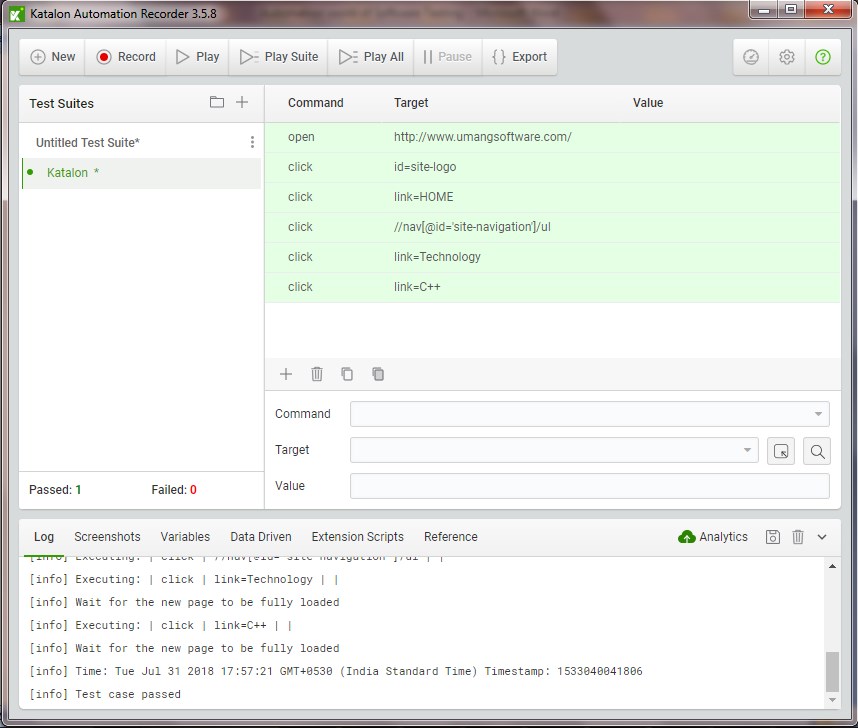Viewport: 858px width, 728px height.
Task: Close the Katalon Recorder window
Action: tap(828, 10)
